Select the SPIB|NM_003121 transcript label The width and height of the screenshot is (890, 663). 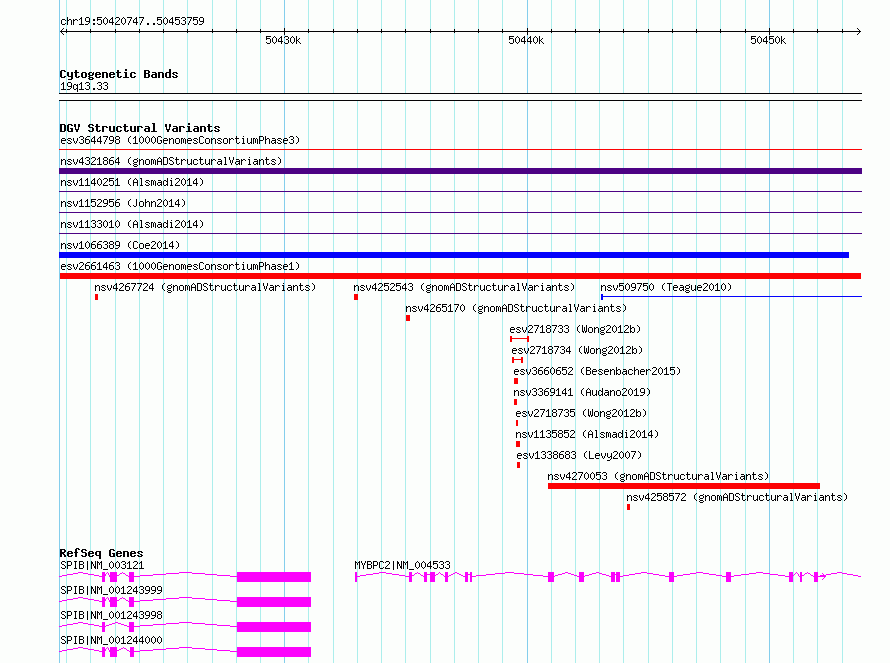click(x=102, y=565)
